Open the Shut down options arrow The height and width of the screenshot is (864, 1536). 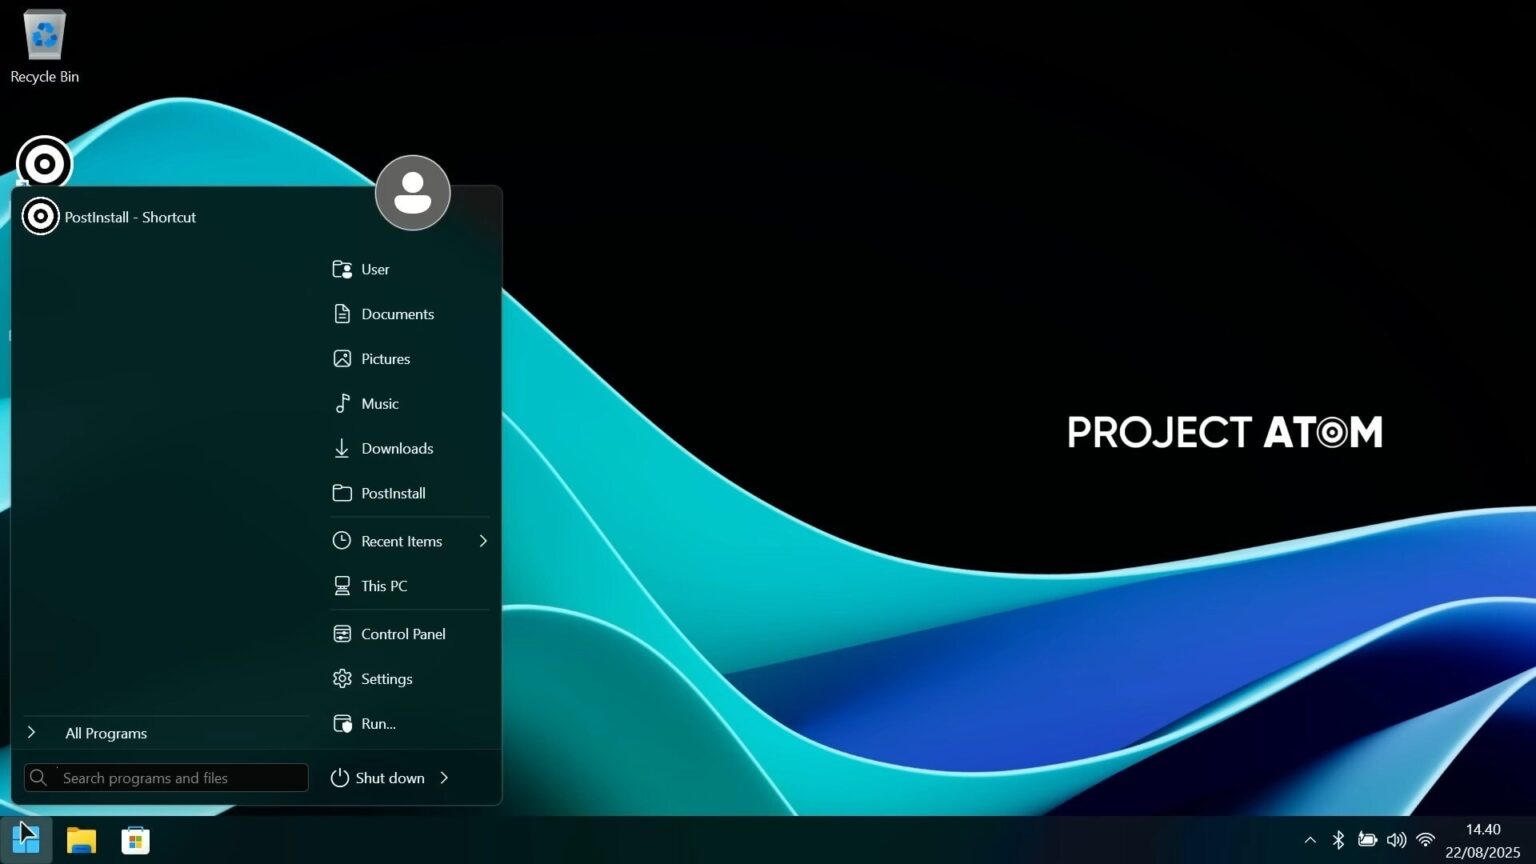click(x=444, y=777)
